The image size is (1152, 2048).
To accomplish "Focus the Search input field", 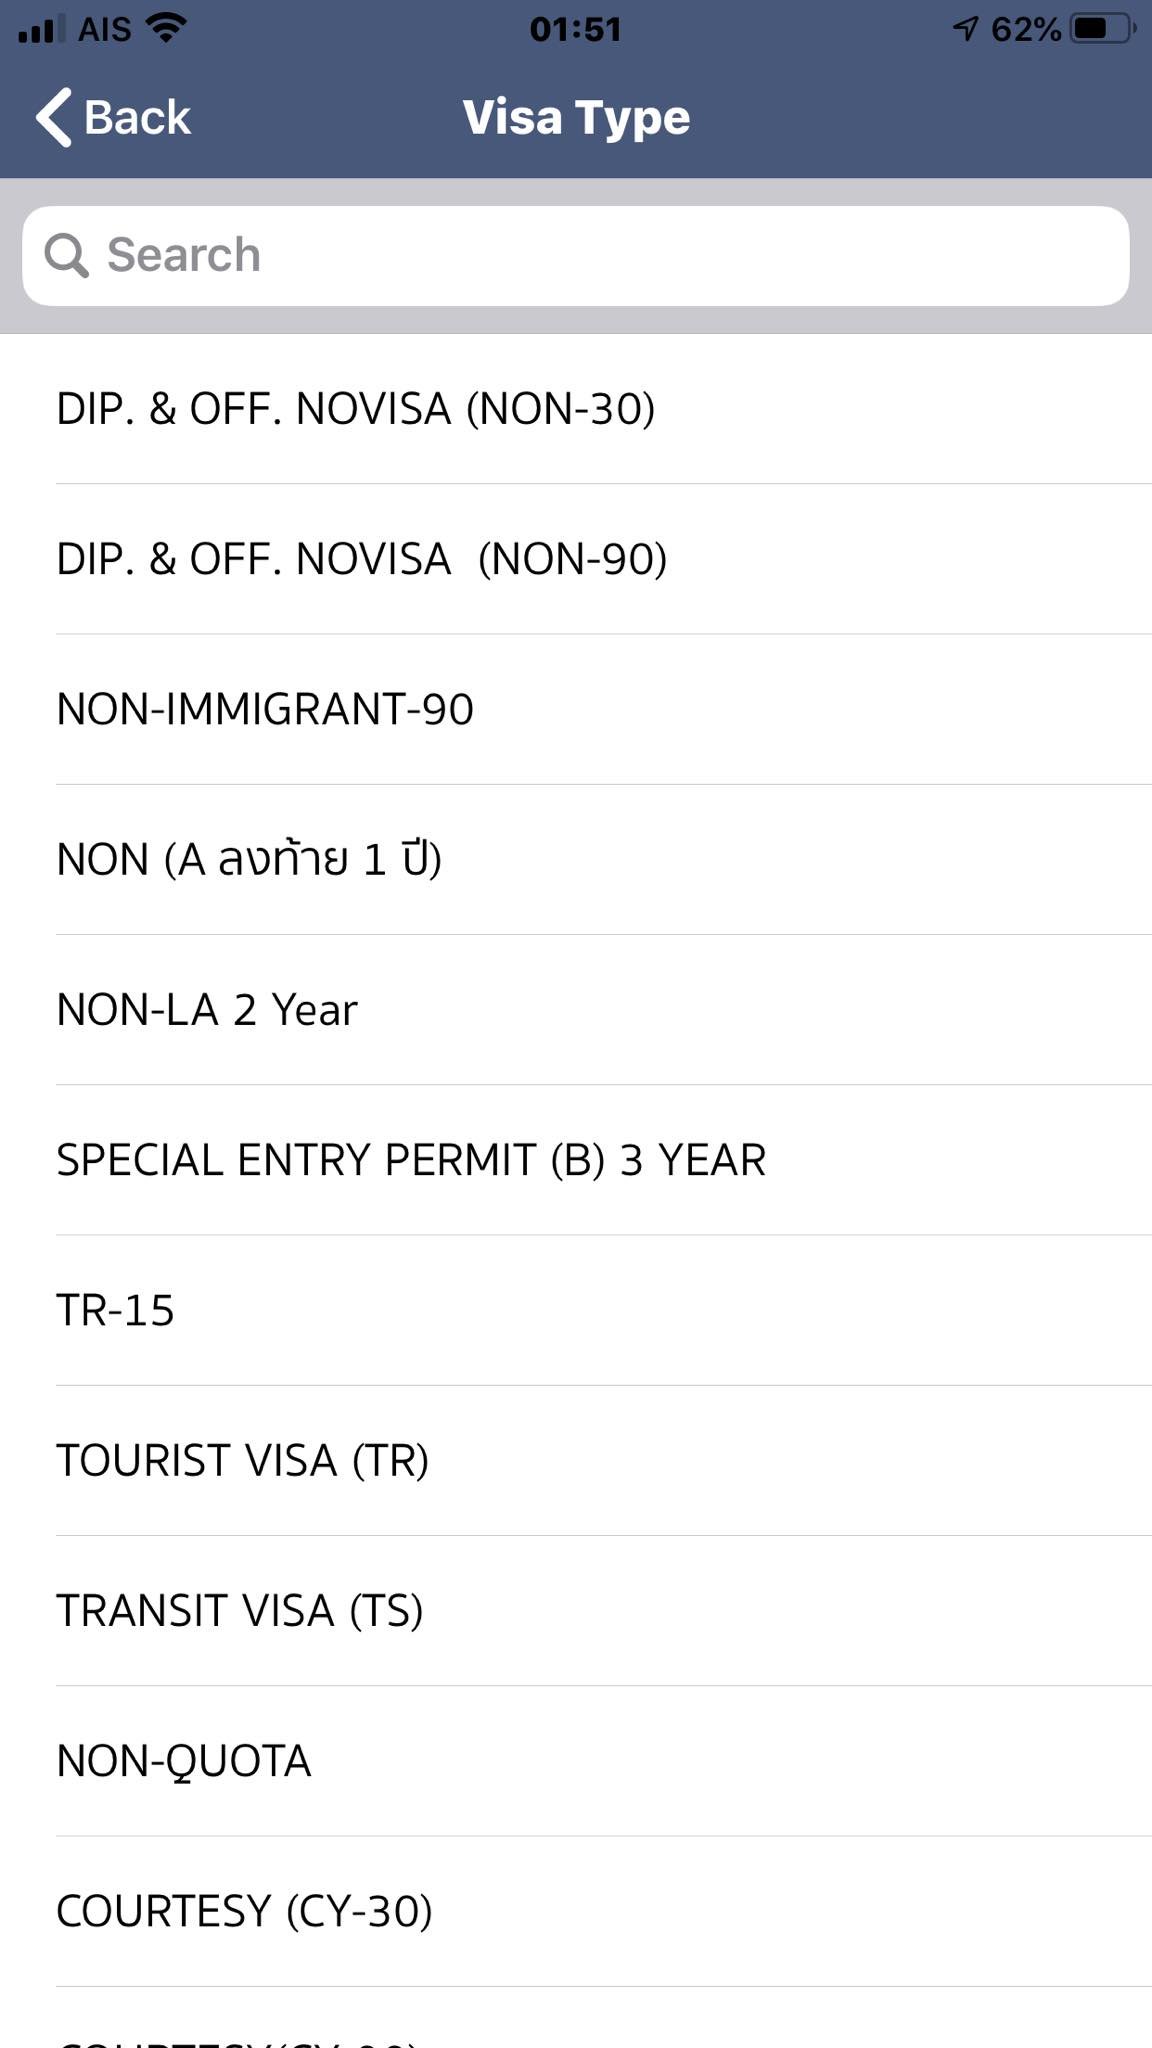I will pyautogui.click(x=576, y=256).
